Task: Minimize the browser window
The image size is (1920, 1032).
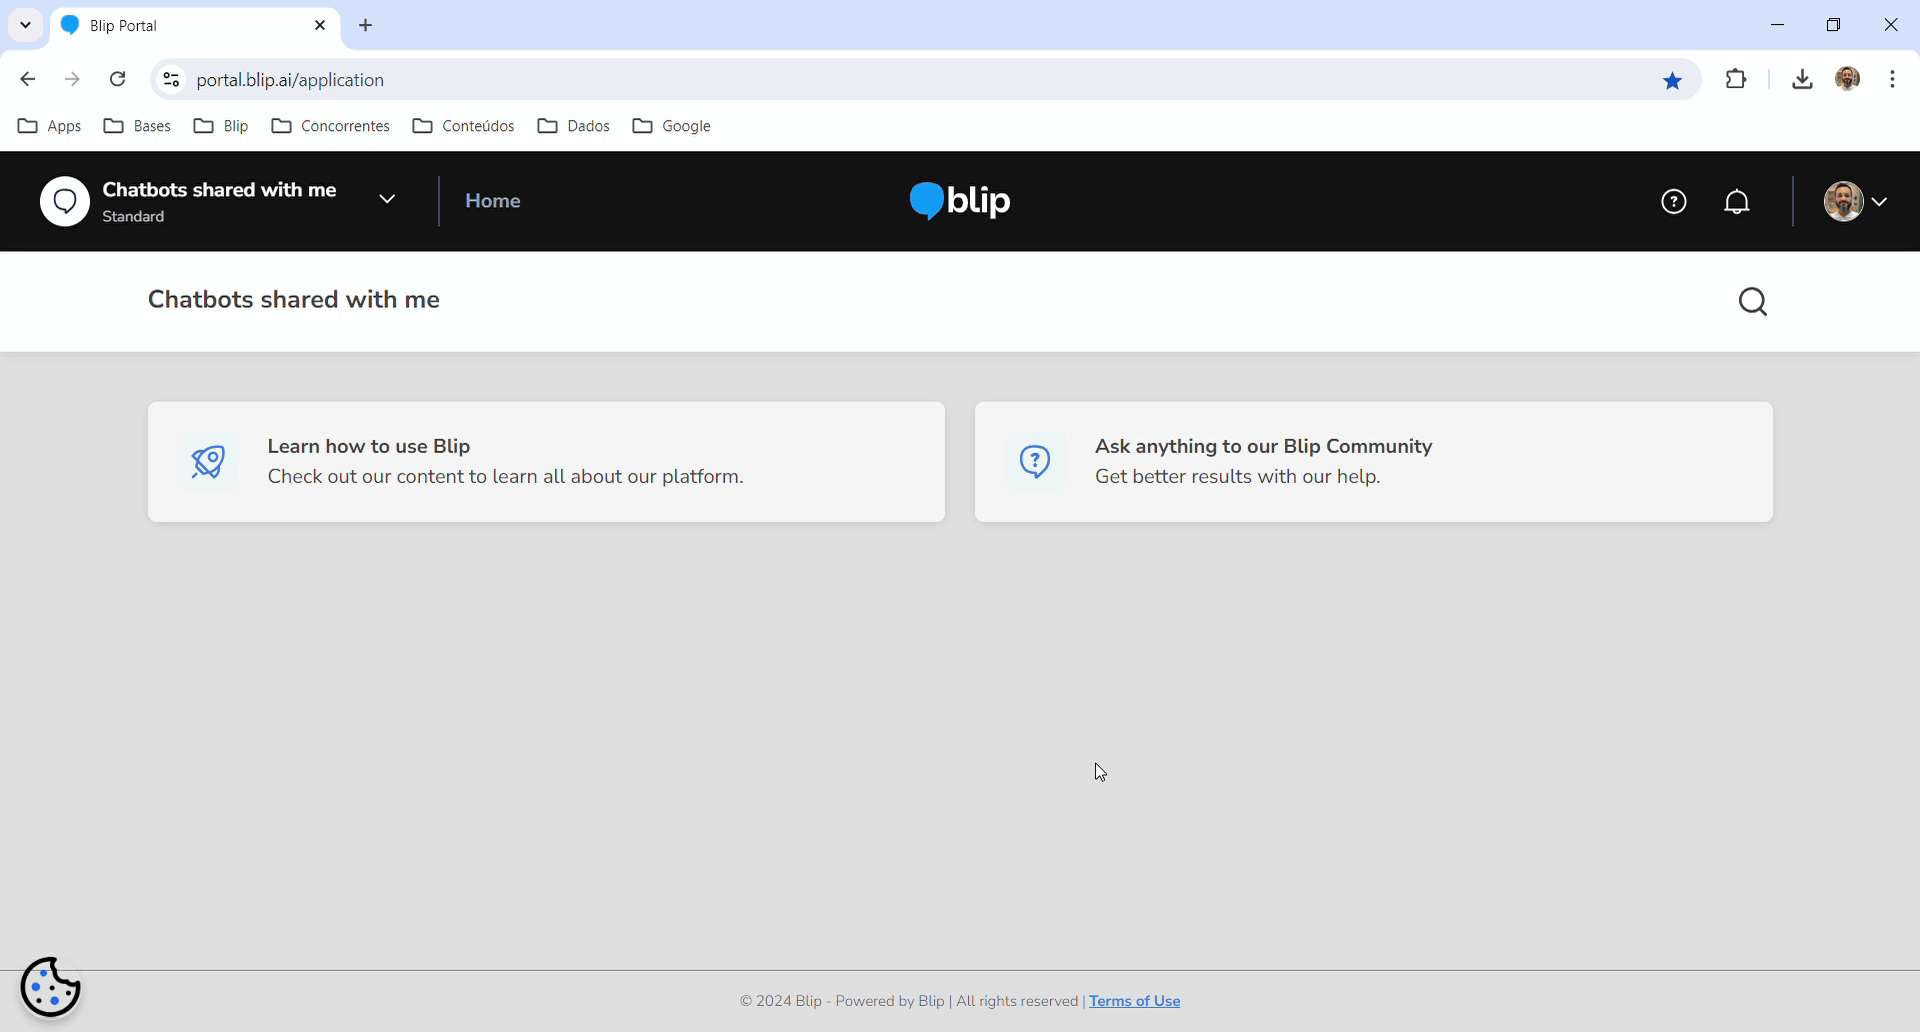Action: (1777, 25)
